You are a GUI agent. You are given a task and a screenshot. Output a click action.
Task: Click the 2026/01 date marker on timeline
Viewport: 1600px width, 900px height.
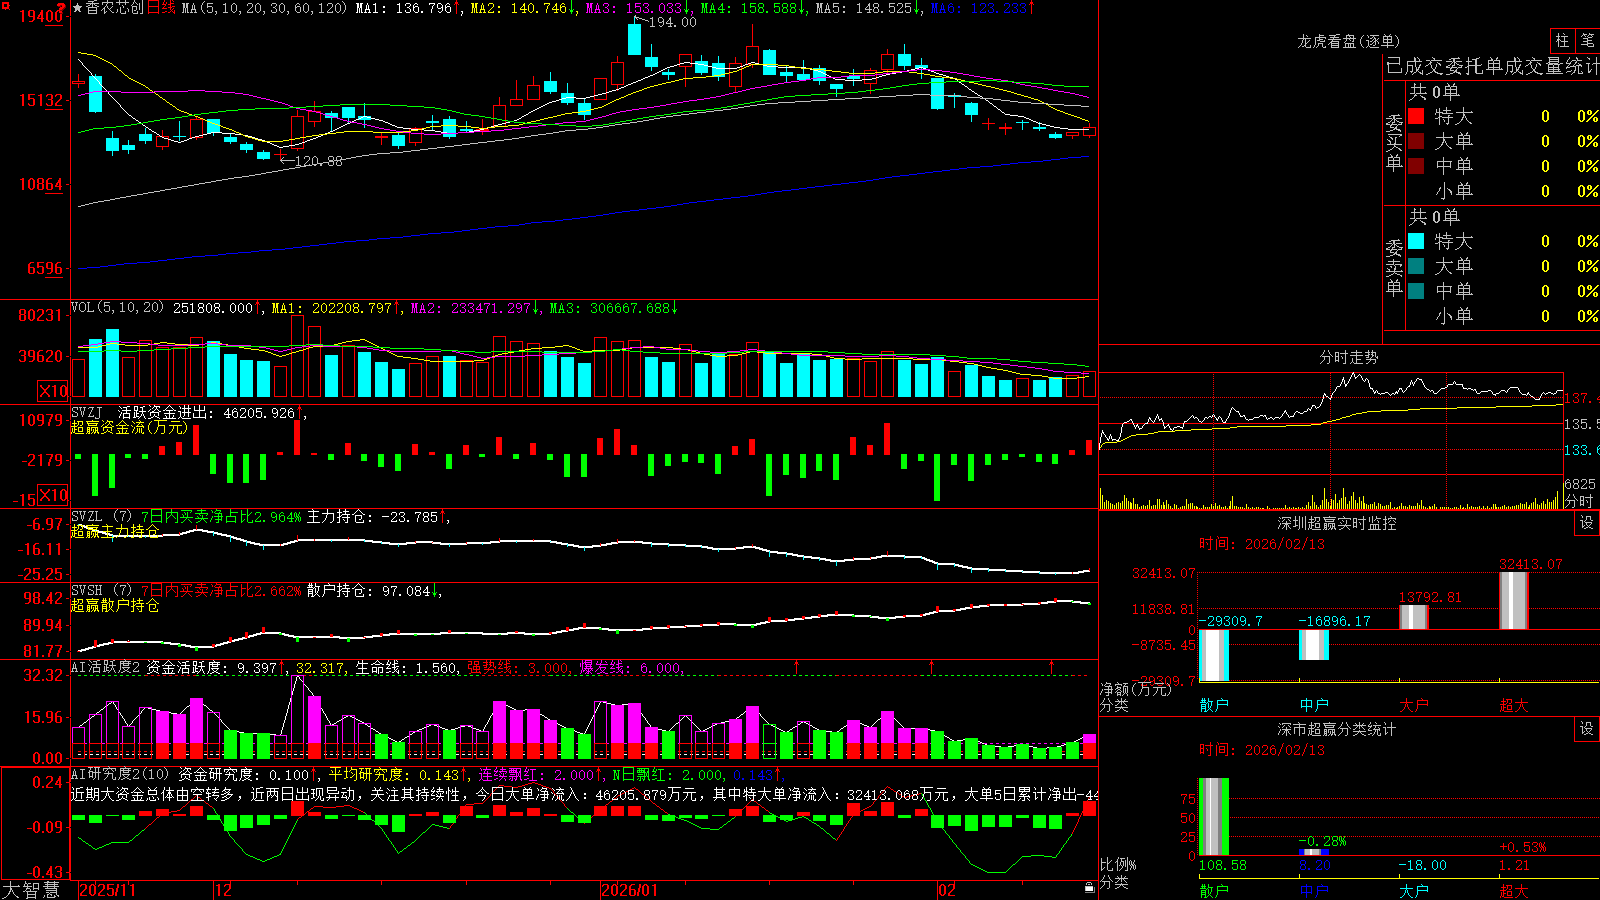[x=630, y=890]
